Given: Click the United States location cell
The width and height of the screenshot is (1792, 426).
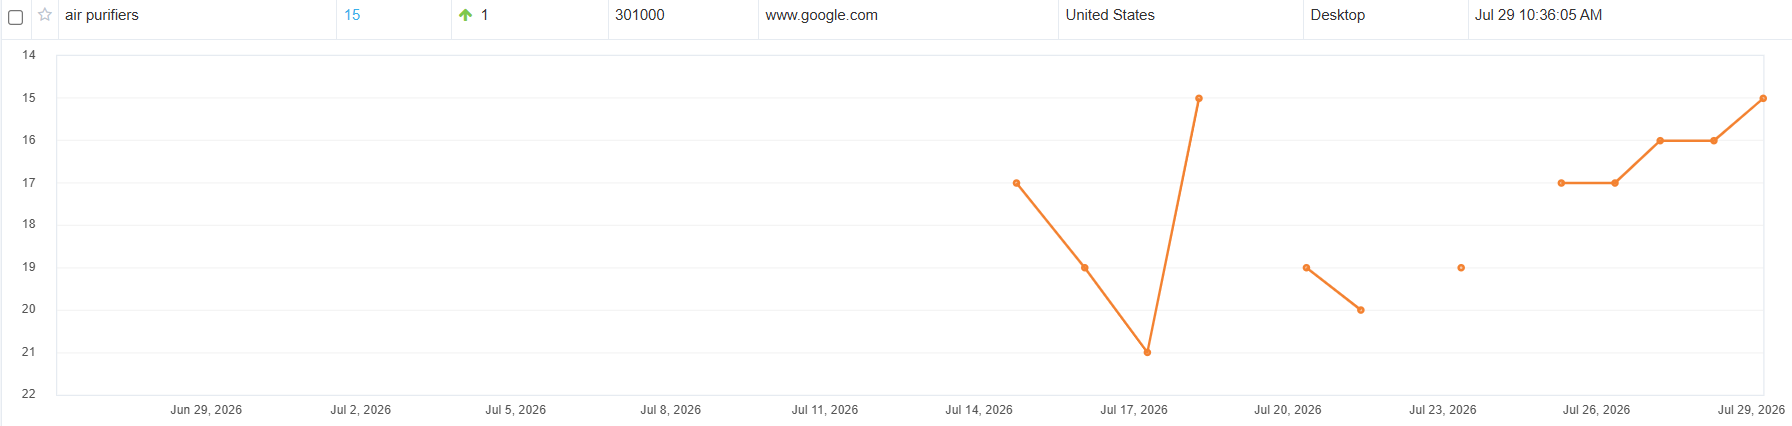Looking at the screenshot, I should pos(1110,15).
